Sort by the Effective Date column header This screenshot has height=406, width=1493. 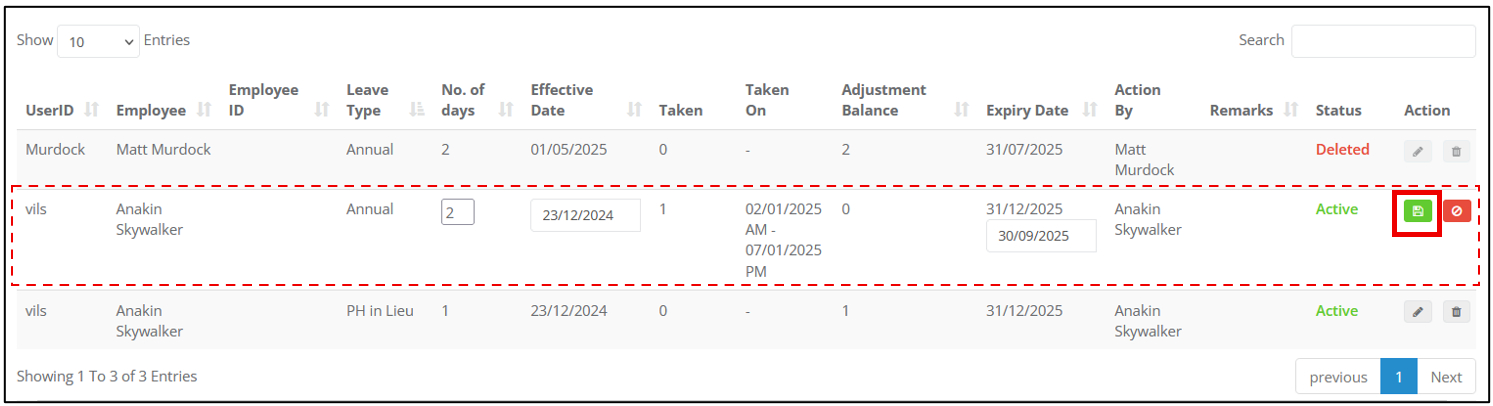561,100
